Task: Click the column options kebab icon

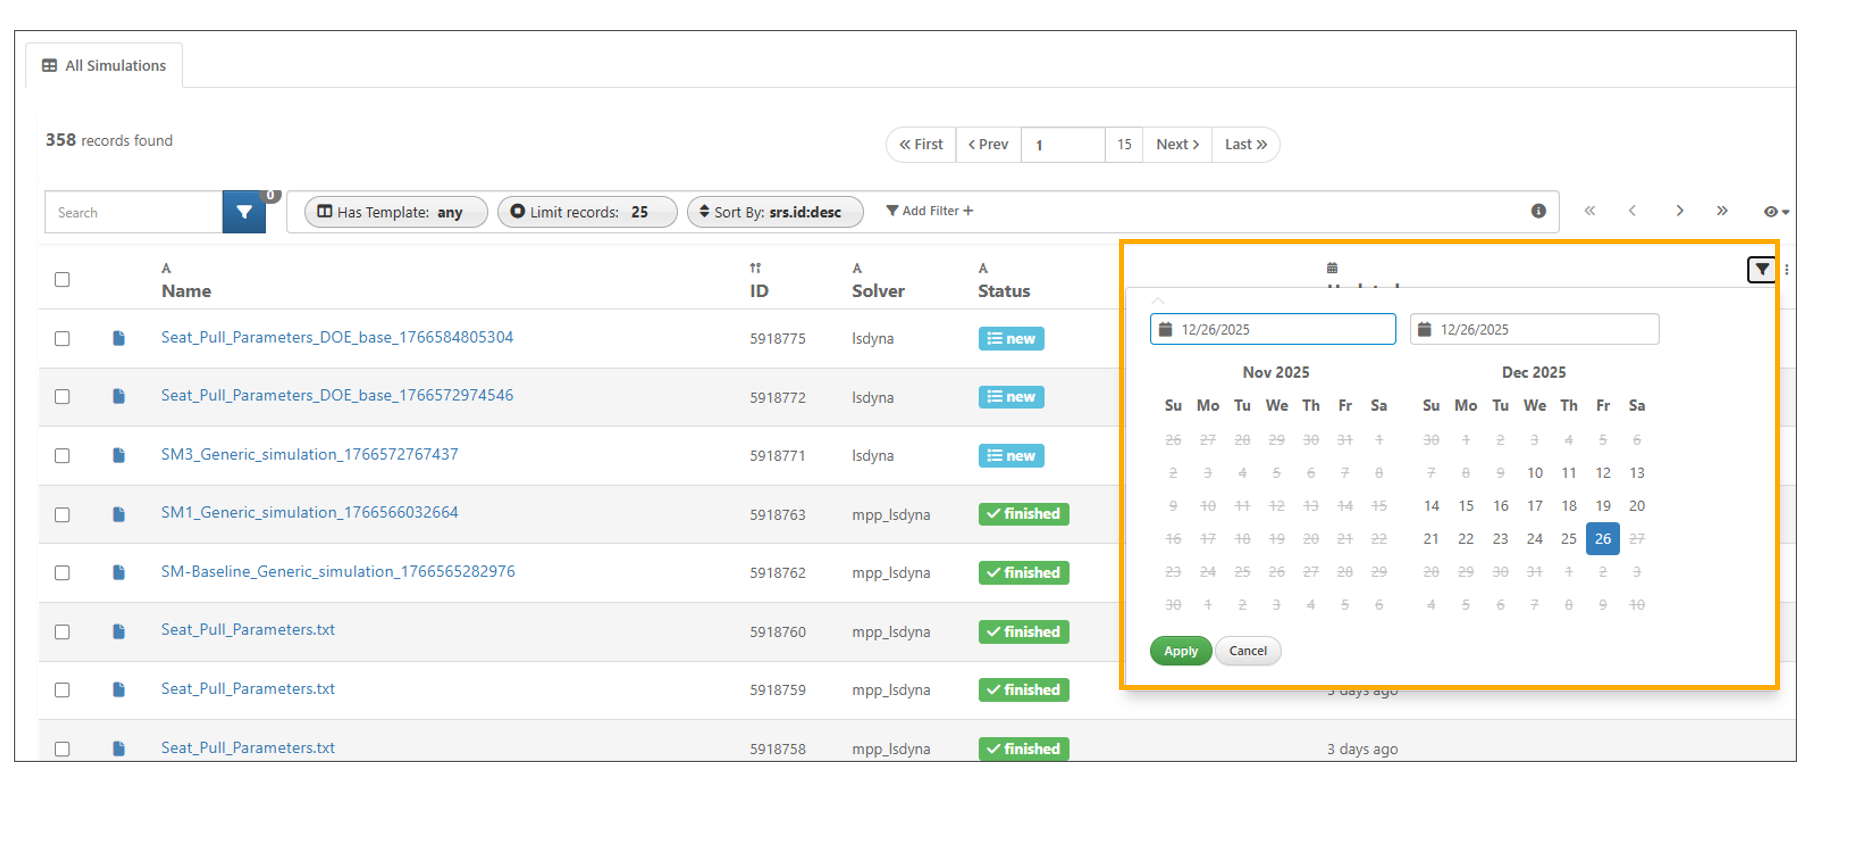Action: (x=1787, y=269)
